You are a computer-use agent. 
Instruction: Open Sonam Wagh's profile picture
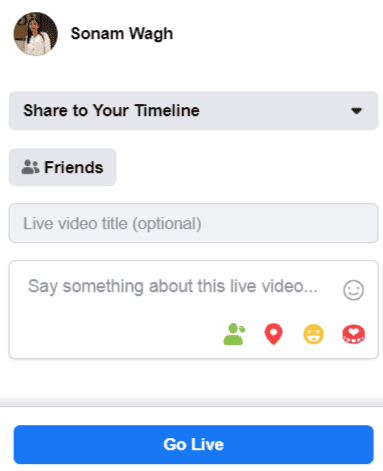pos(35,34)
